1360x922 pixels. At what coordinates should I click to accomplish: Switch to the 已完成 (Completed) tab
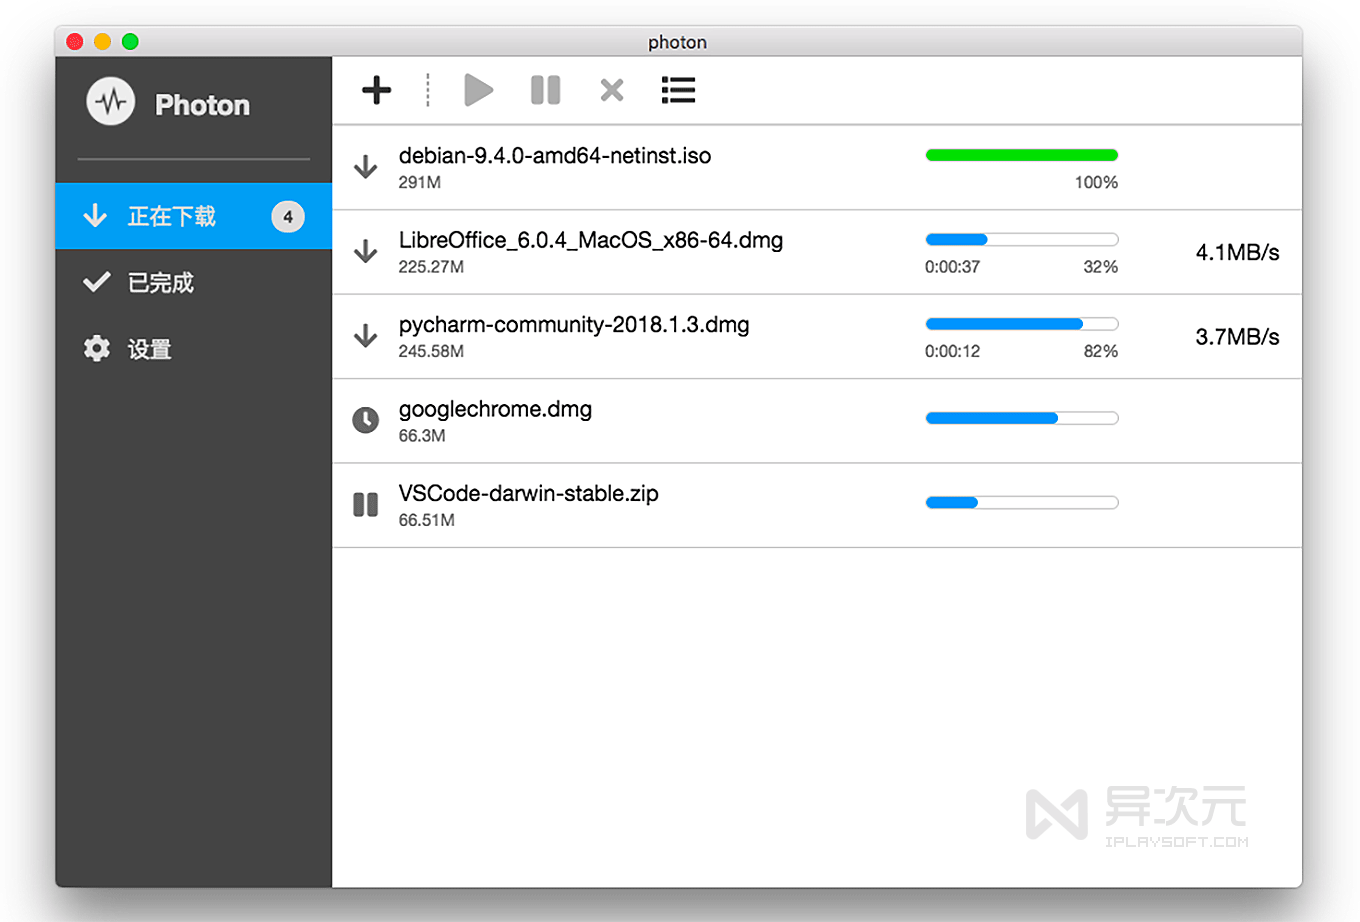click(x=160, y=283)
